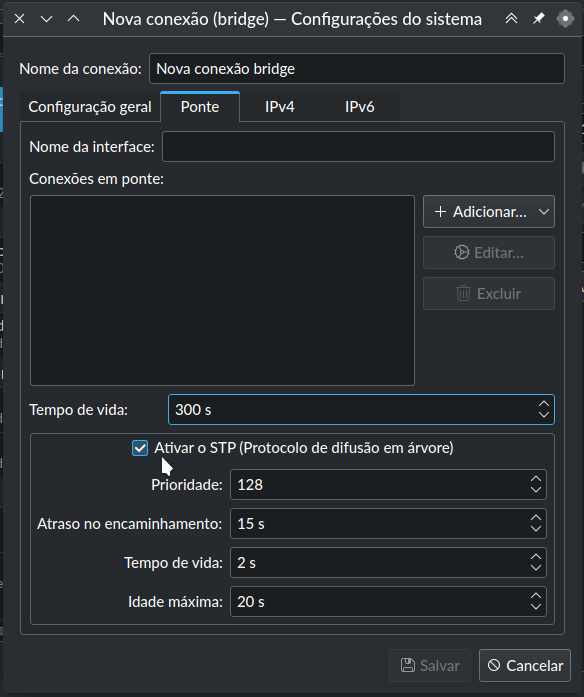Click the minimize chevron-down titlebar icon
This screenshot has width=584, height=697.
(x=47, y=19)
